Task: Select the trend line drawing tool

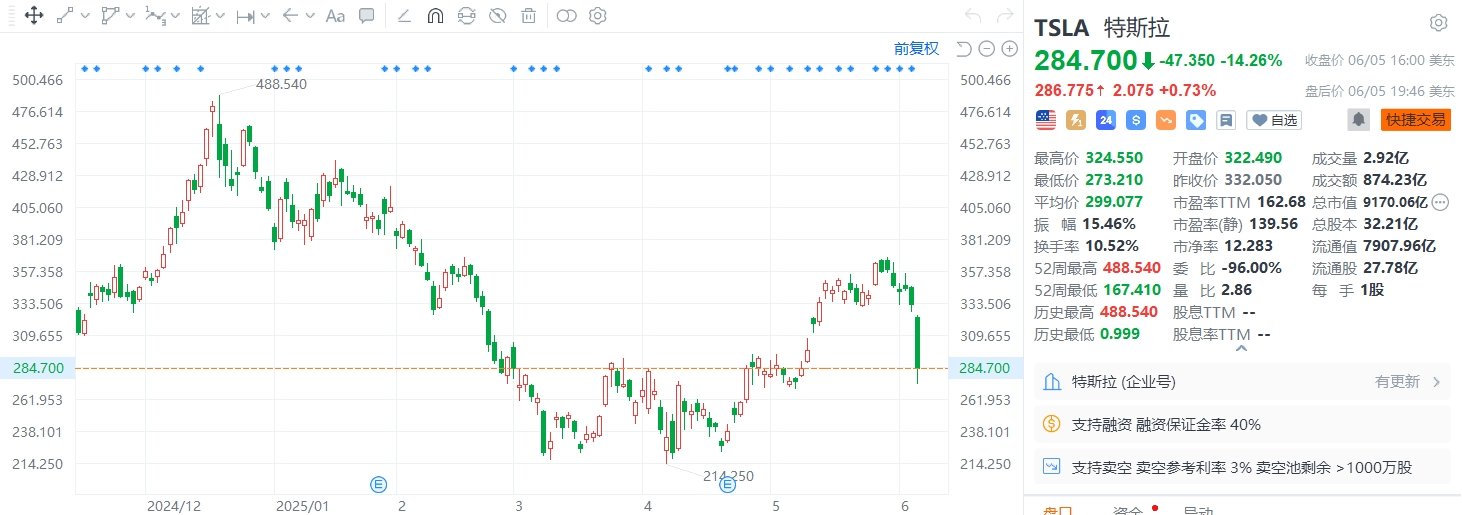Action: 65,16
